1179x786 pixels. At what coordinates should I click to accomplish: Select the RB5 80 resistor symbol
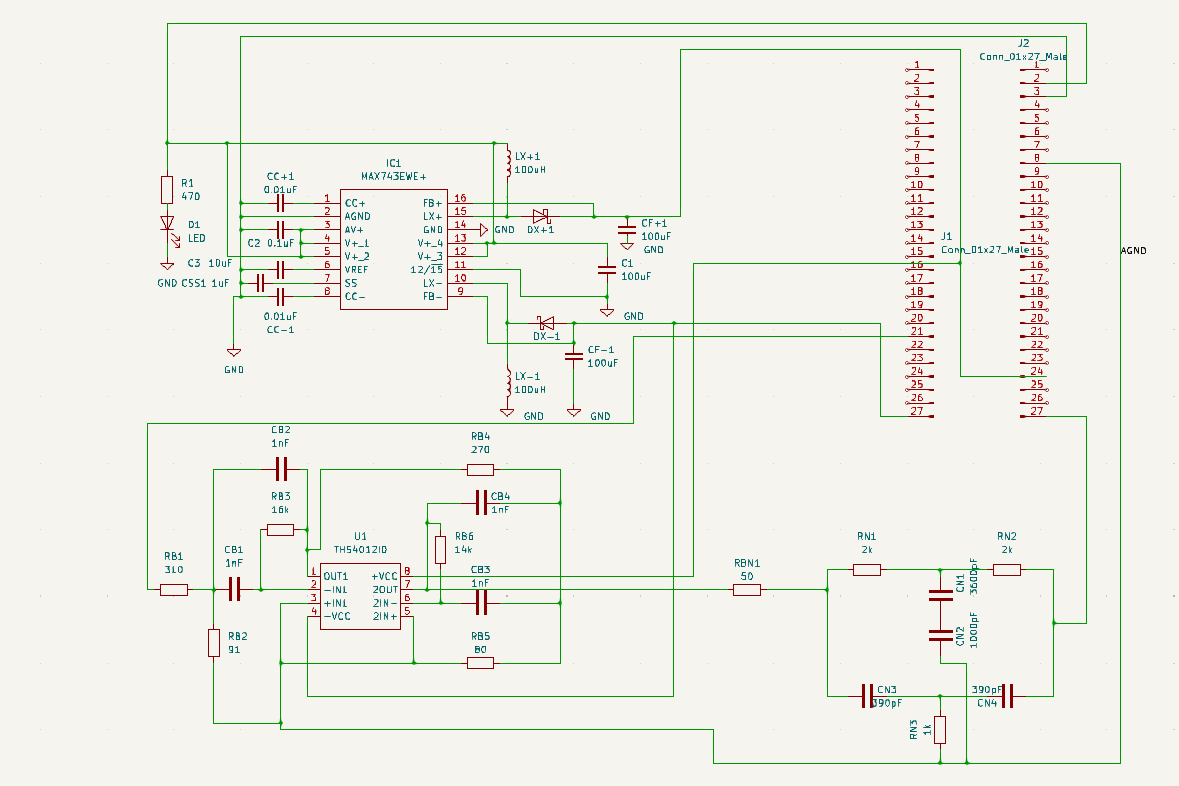(x=480, y=663)
